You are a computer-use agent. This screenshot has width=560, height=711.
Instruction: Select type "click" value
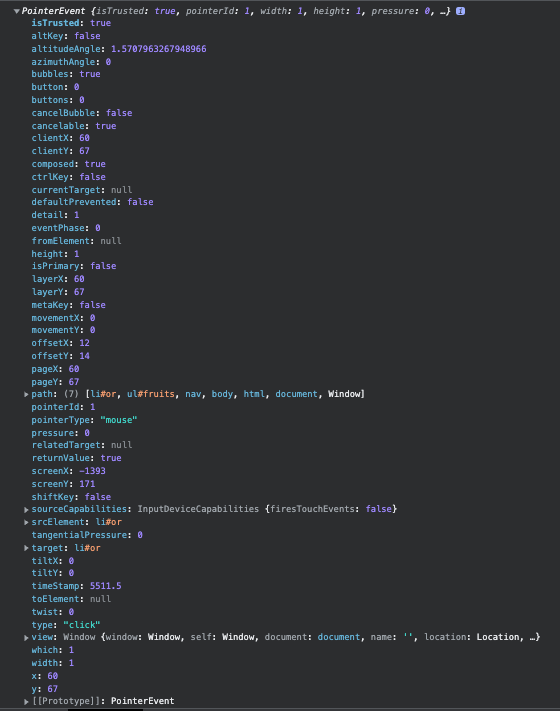(82, 625)
